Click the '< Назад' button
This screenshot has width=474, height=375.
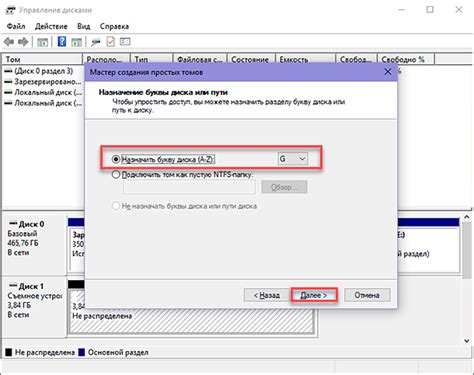pos(266,295)
